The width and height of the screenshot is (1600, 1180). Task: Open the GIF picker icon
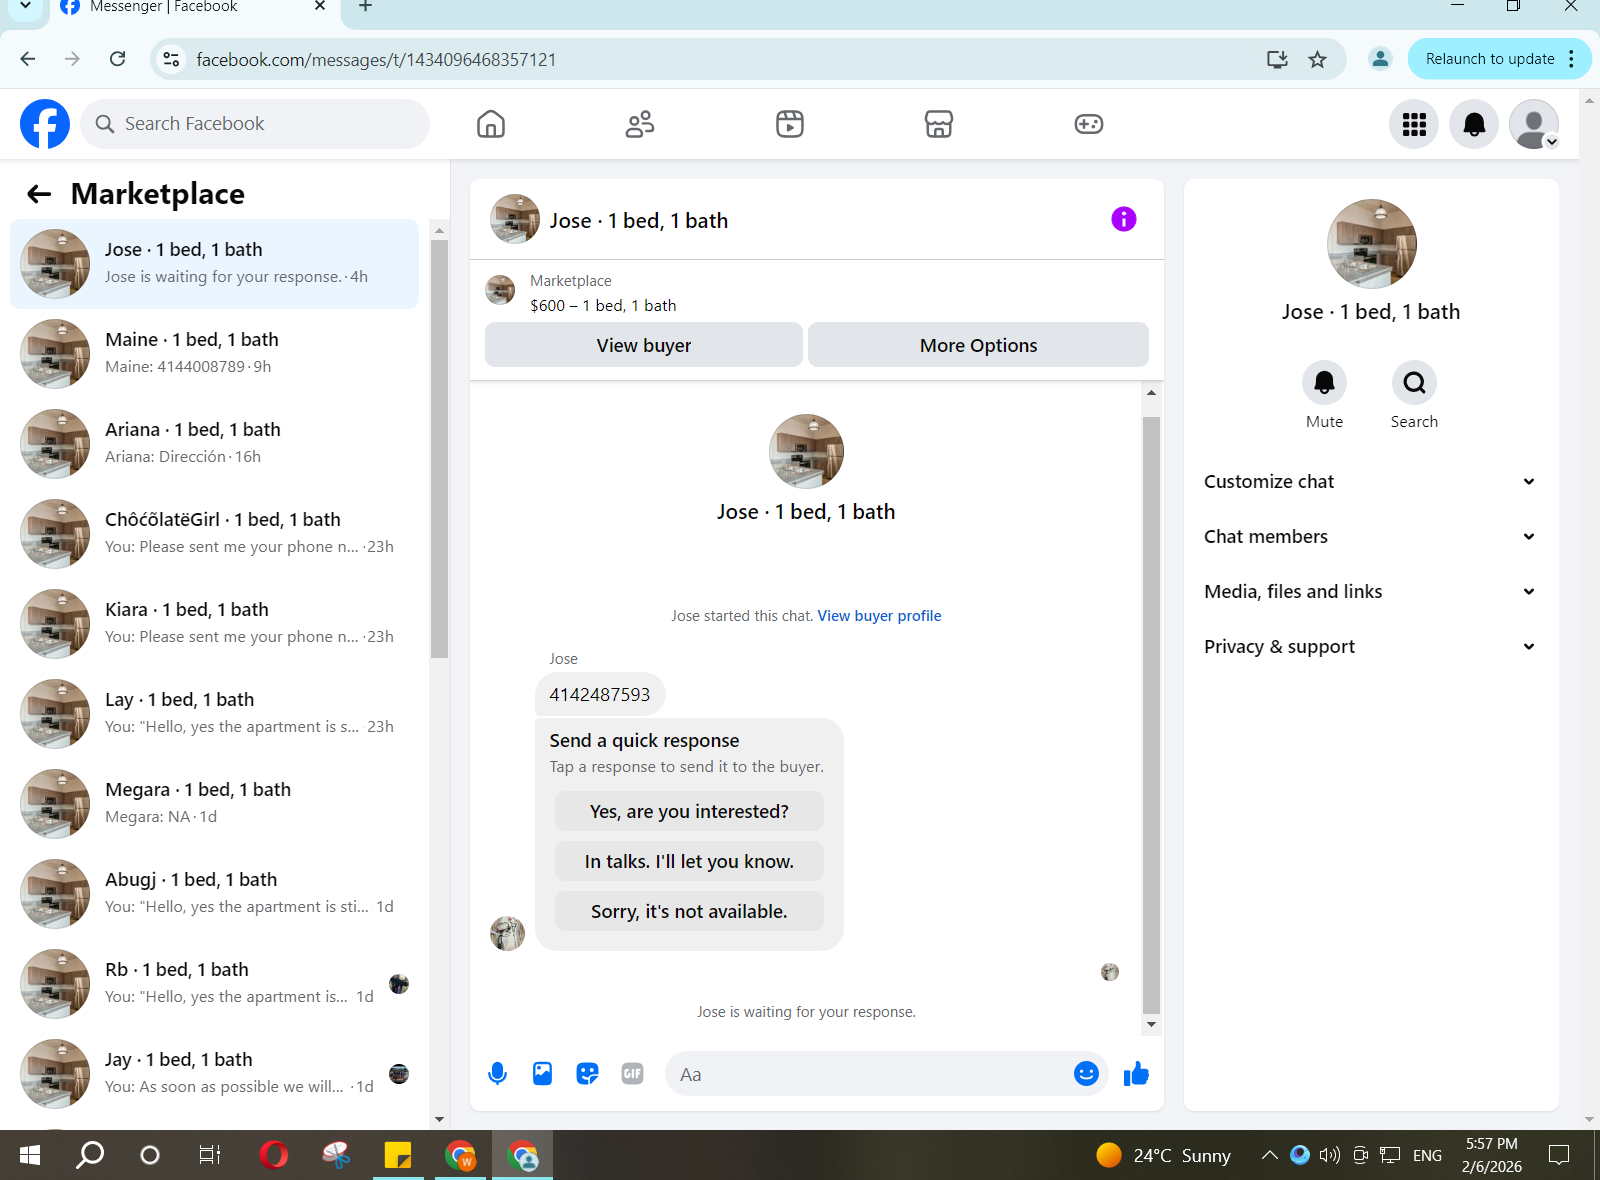[632, 1074]
